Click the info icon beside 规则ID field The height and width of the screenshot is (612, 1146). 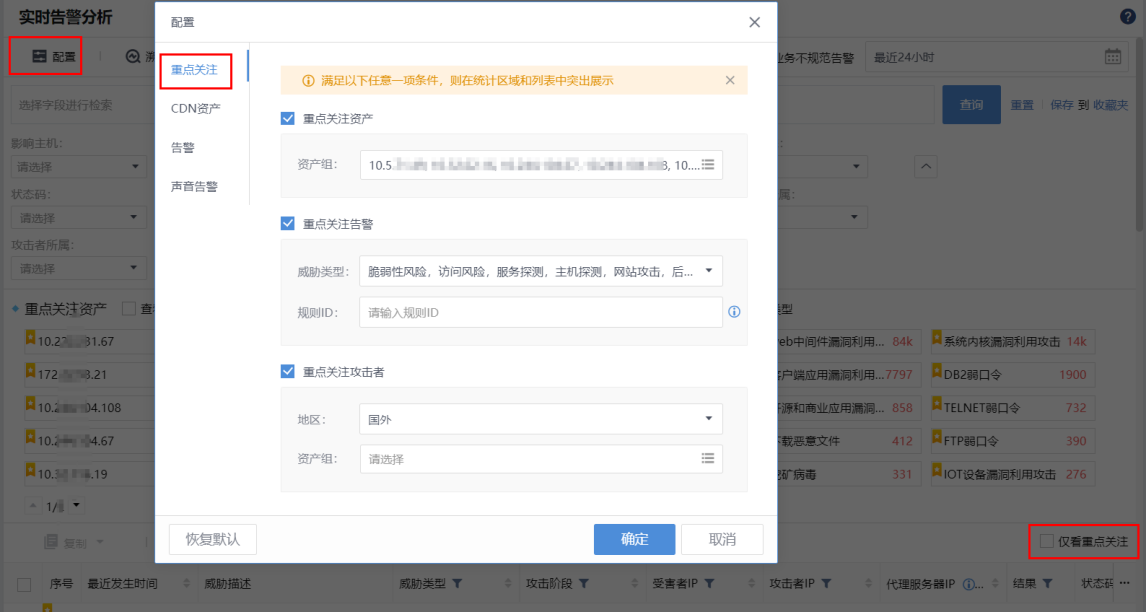734,312
